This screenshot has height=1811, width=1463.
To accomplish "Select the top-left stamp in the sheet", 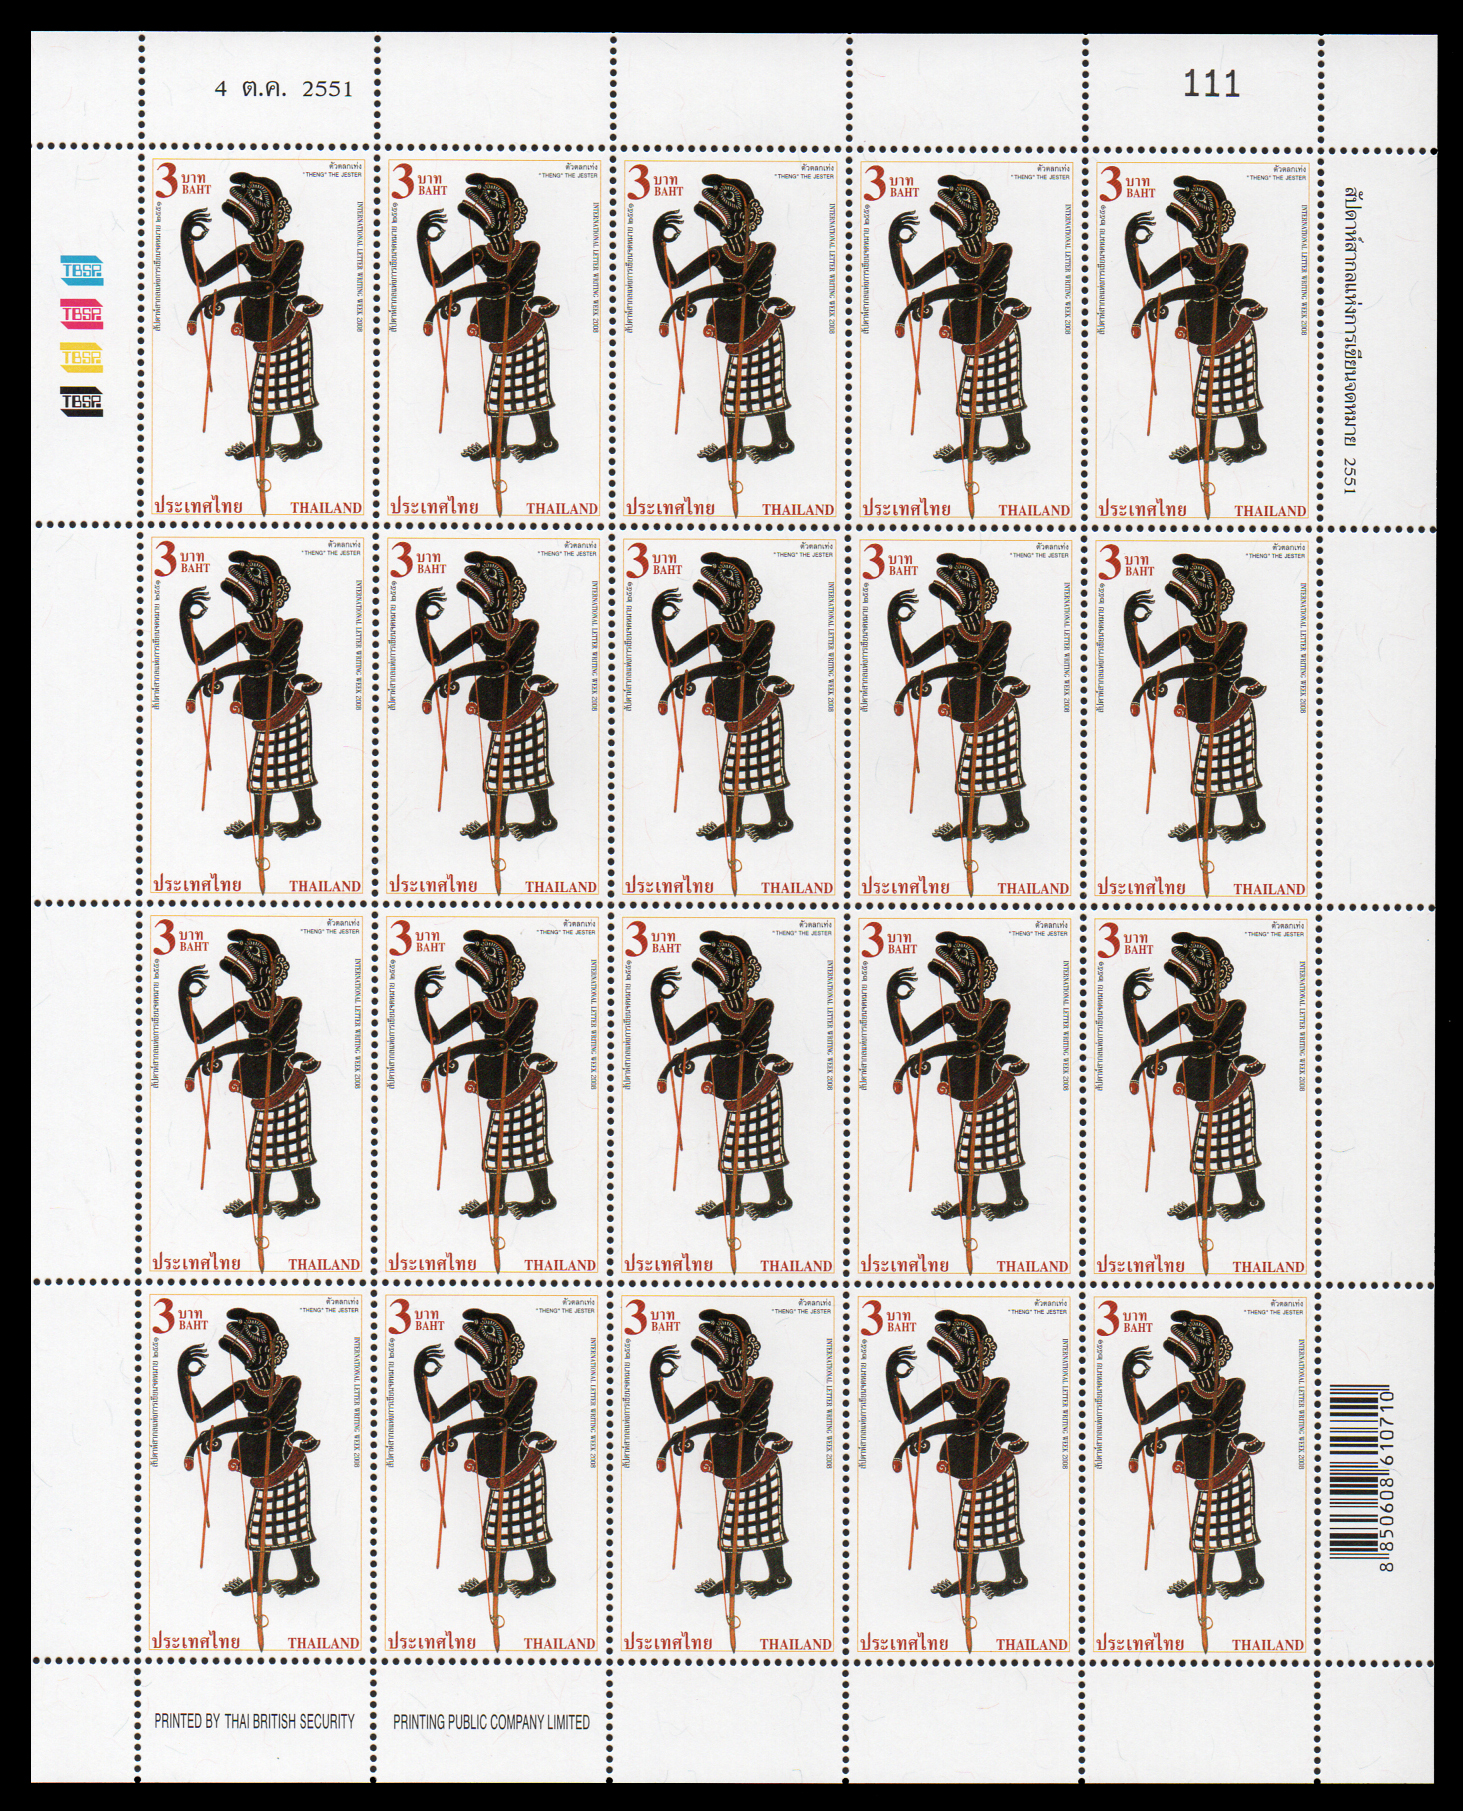I will 256,337.
